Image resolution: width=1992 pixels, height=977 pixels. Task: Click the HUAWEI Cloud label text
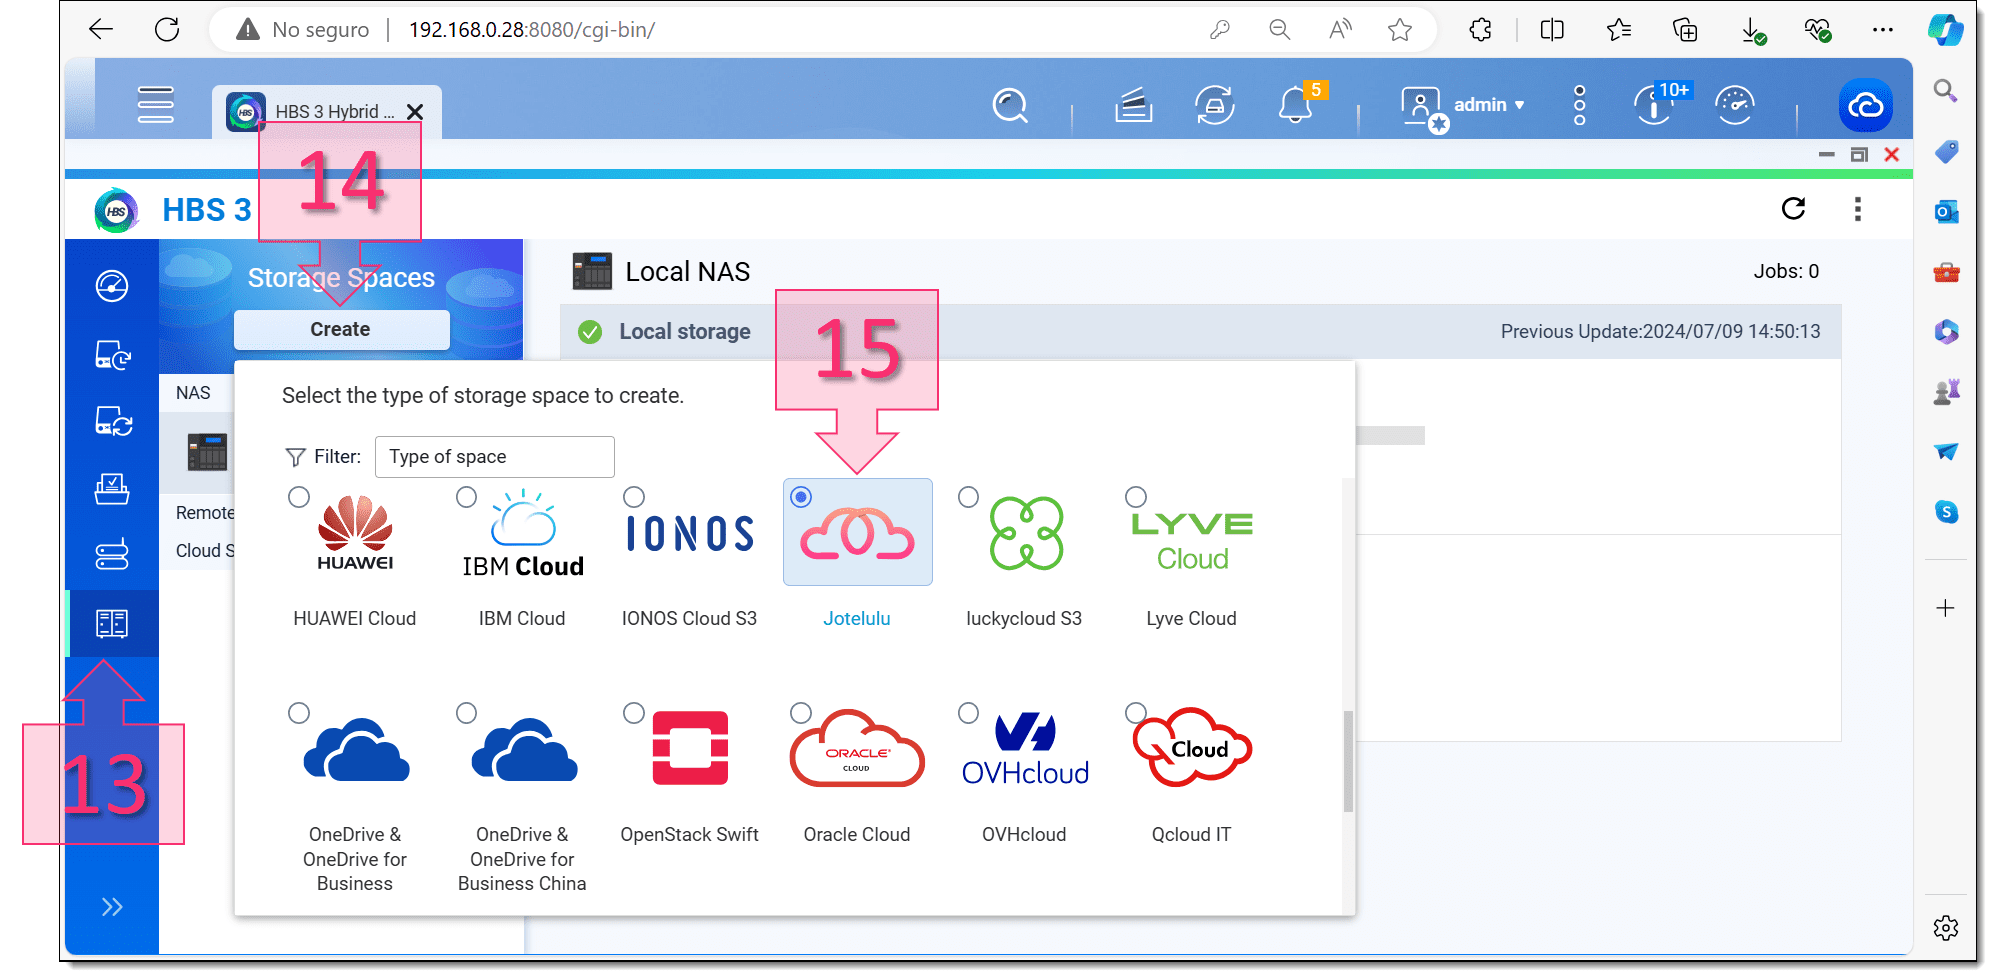tap(355, 619)
